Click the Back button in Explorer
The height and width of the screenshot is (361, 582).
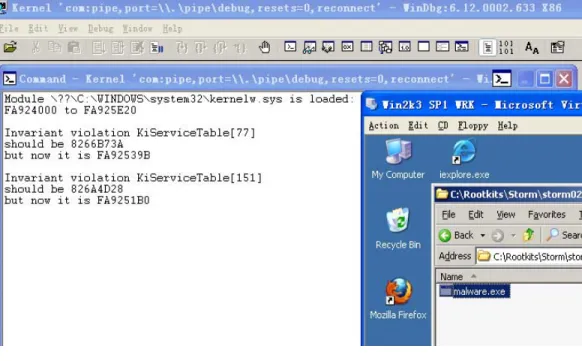[456, 235]
